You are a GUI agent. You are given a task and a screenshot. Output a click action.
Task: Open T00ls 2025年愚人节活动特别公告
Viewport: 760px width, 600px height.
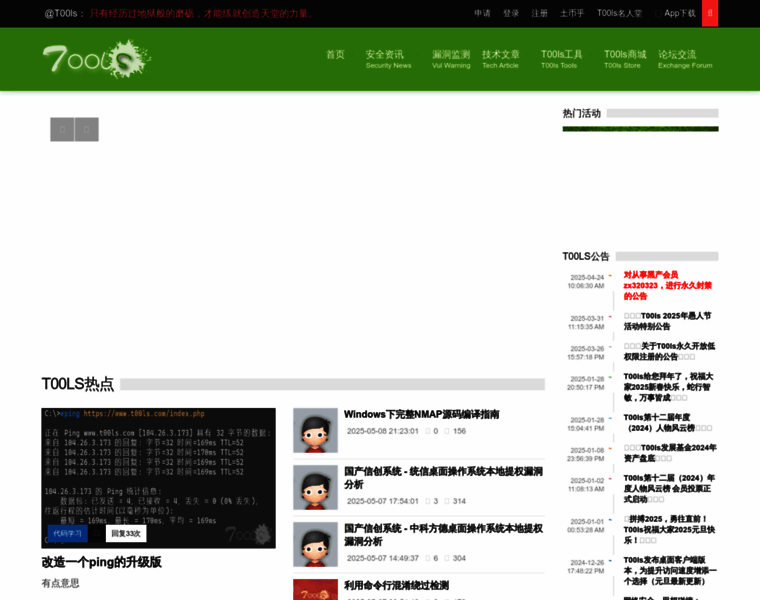[667, 321]
